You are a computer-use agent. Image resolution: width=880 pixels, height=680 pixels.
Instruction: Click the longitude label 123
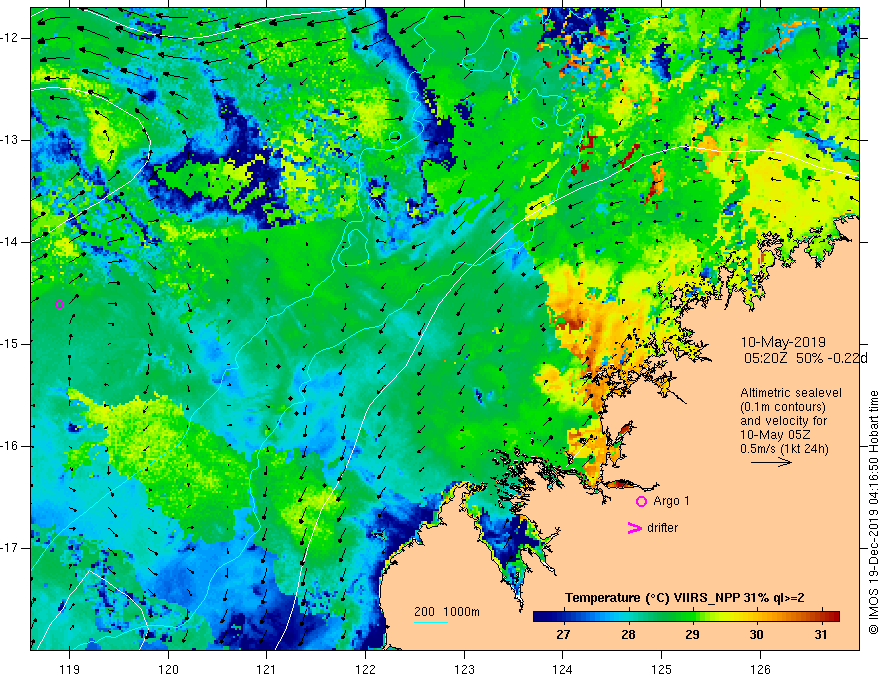click(x=464, y=669)
